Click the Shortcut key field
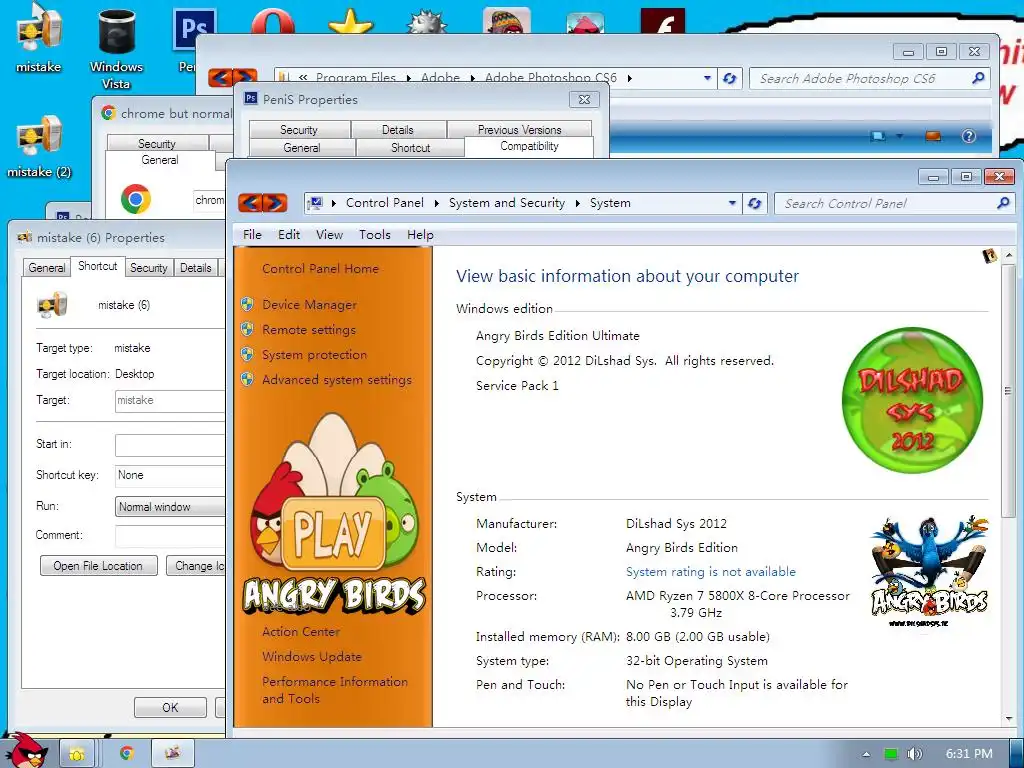Image resolution: width=1024 pixels, height=768 pixels. coord(170,475)
